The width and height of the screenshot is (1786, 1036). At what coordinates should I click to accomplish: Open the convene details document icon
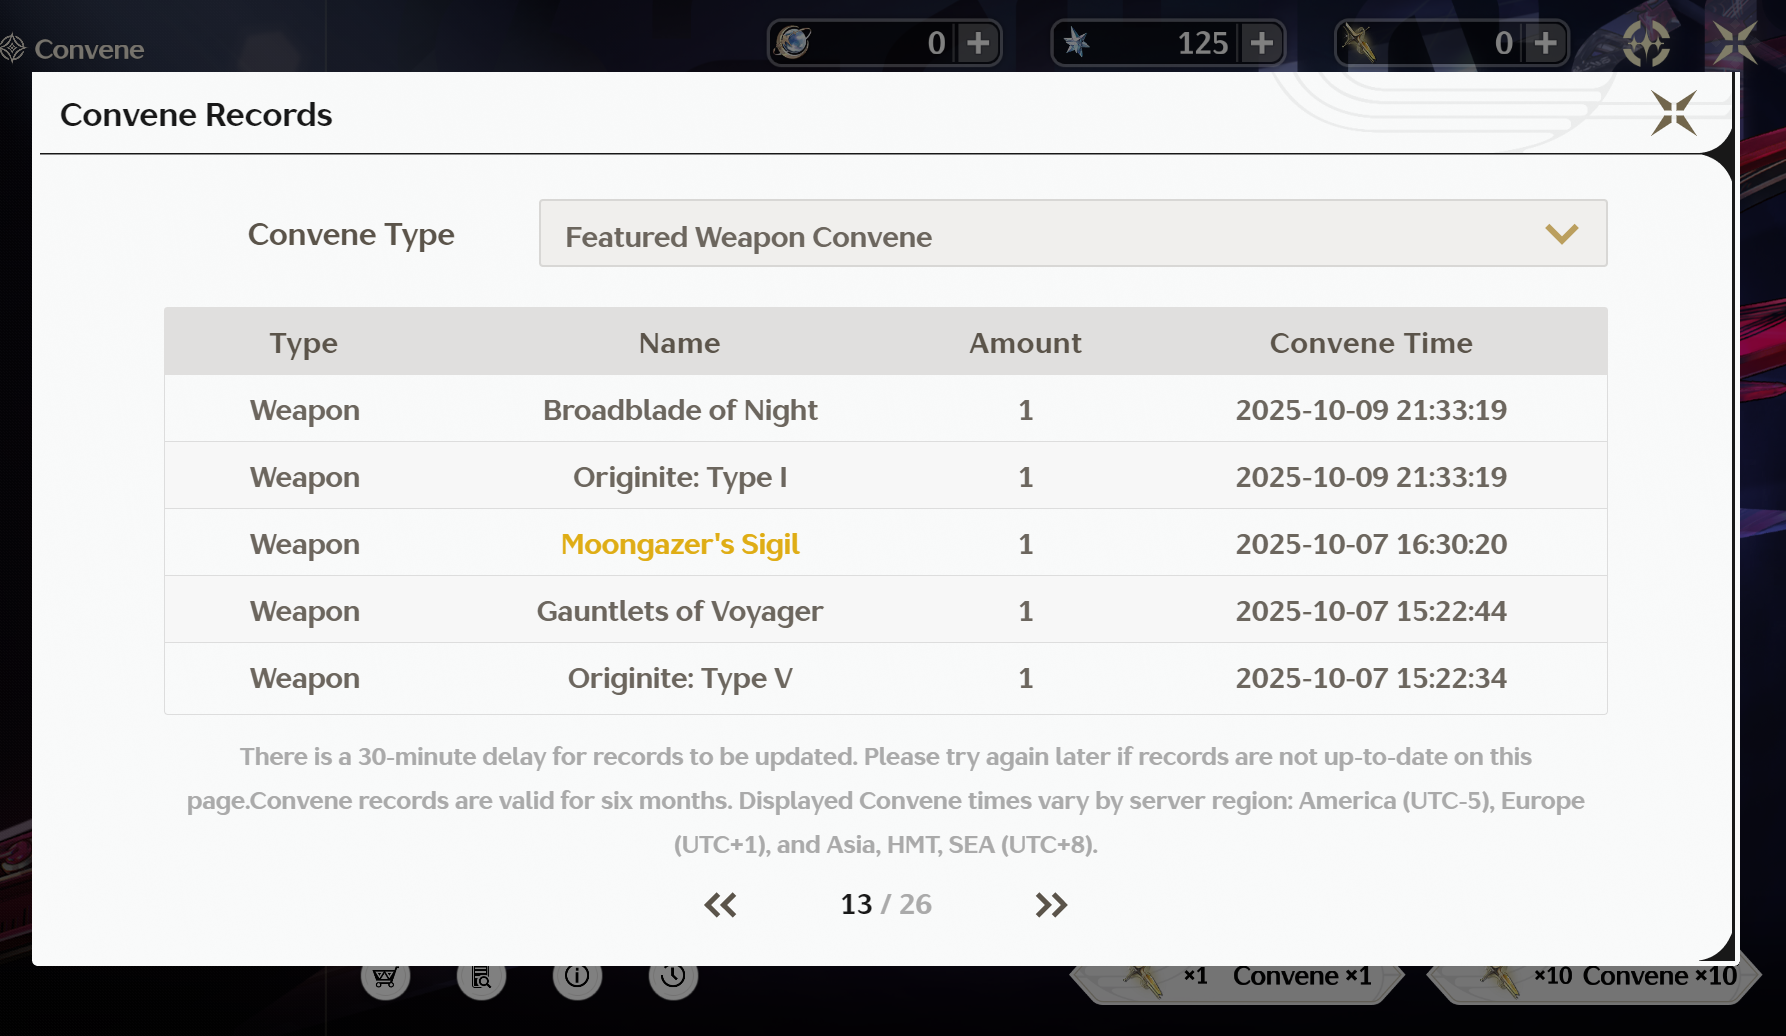pos(481,976)
